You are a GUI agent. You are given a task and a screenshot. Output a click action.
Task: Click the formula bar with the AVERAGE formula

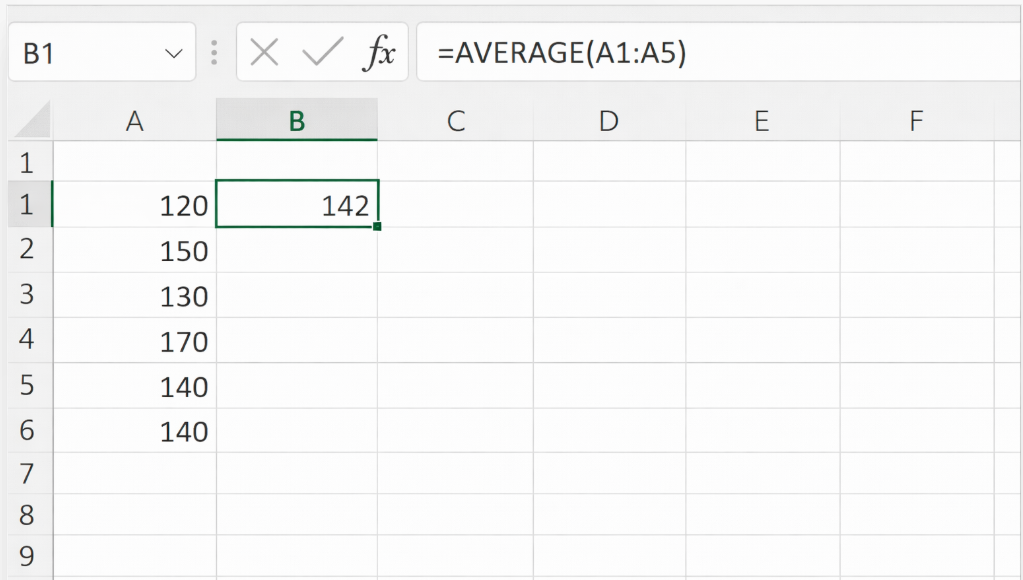click(x=700, y=54)
